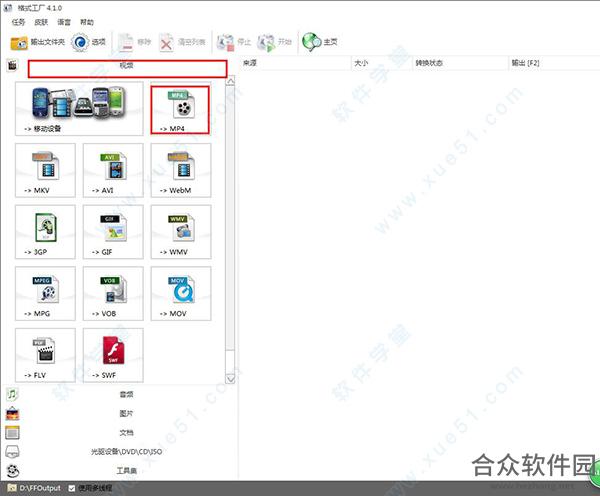
Task: Open the 主页 homepage globe button
Action: click(320, 42)
